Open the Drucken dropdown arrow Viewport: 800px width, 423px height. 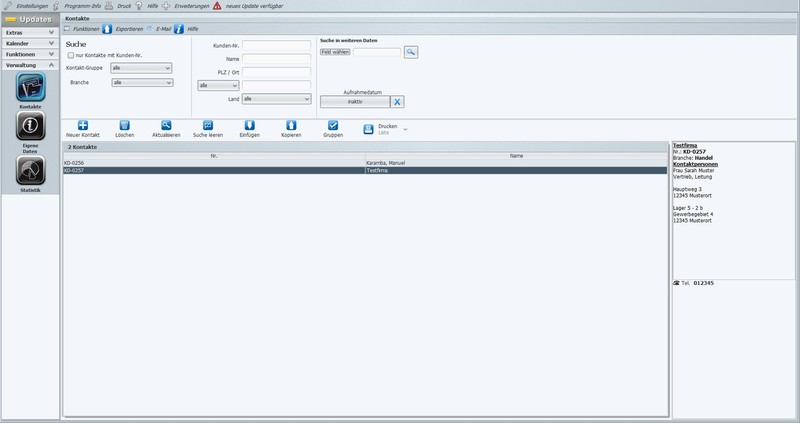pos(405,130)
